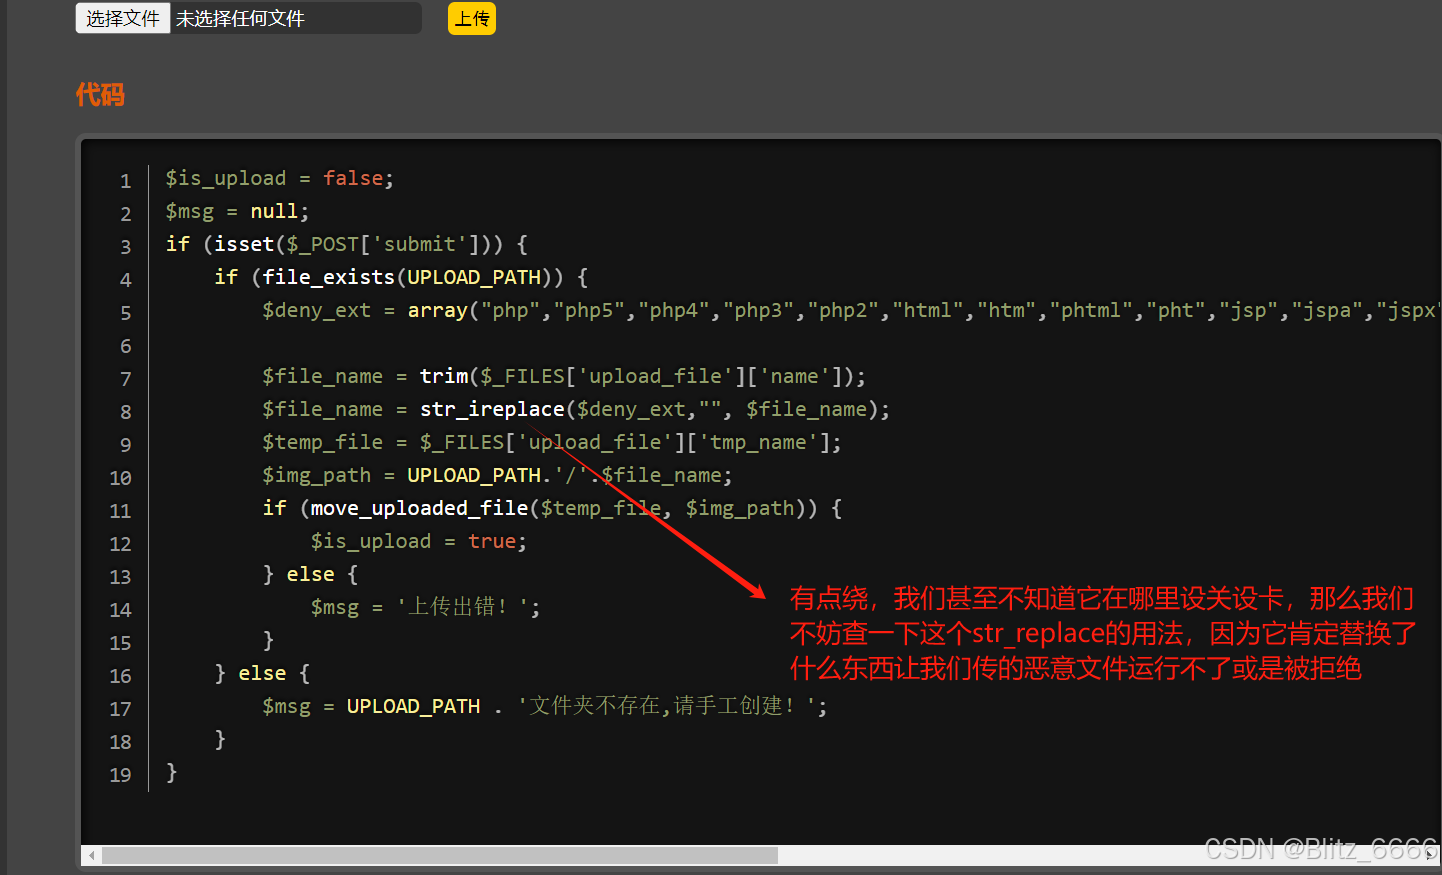Click the "$is_upload = true;" line

click(418, 541)
